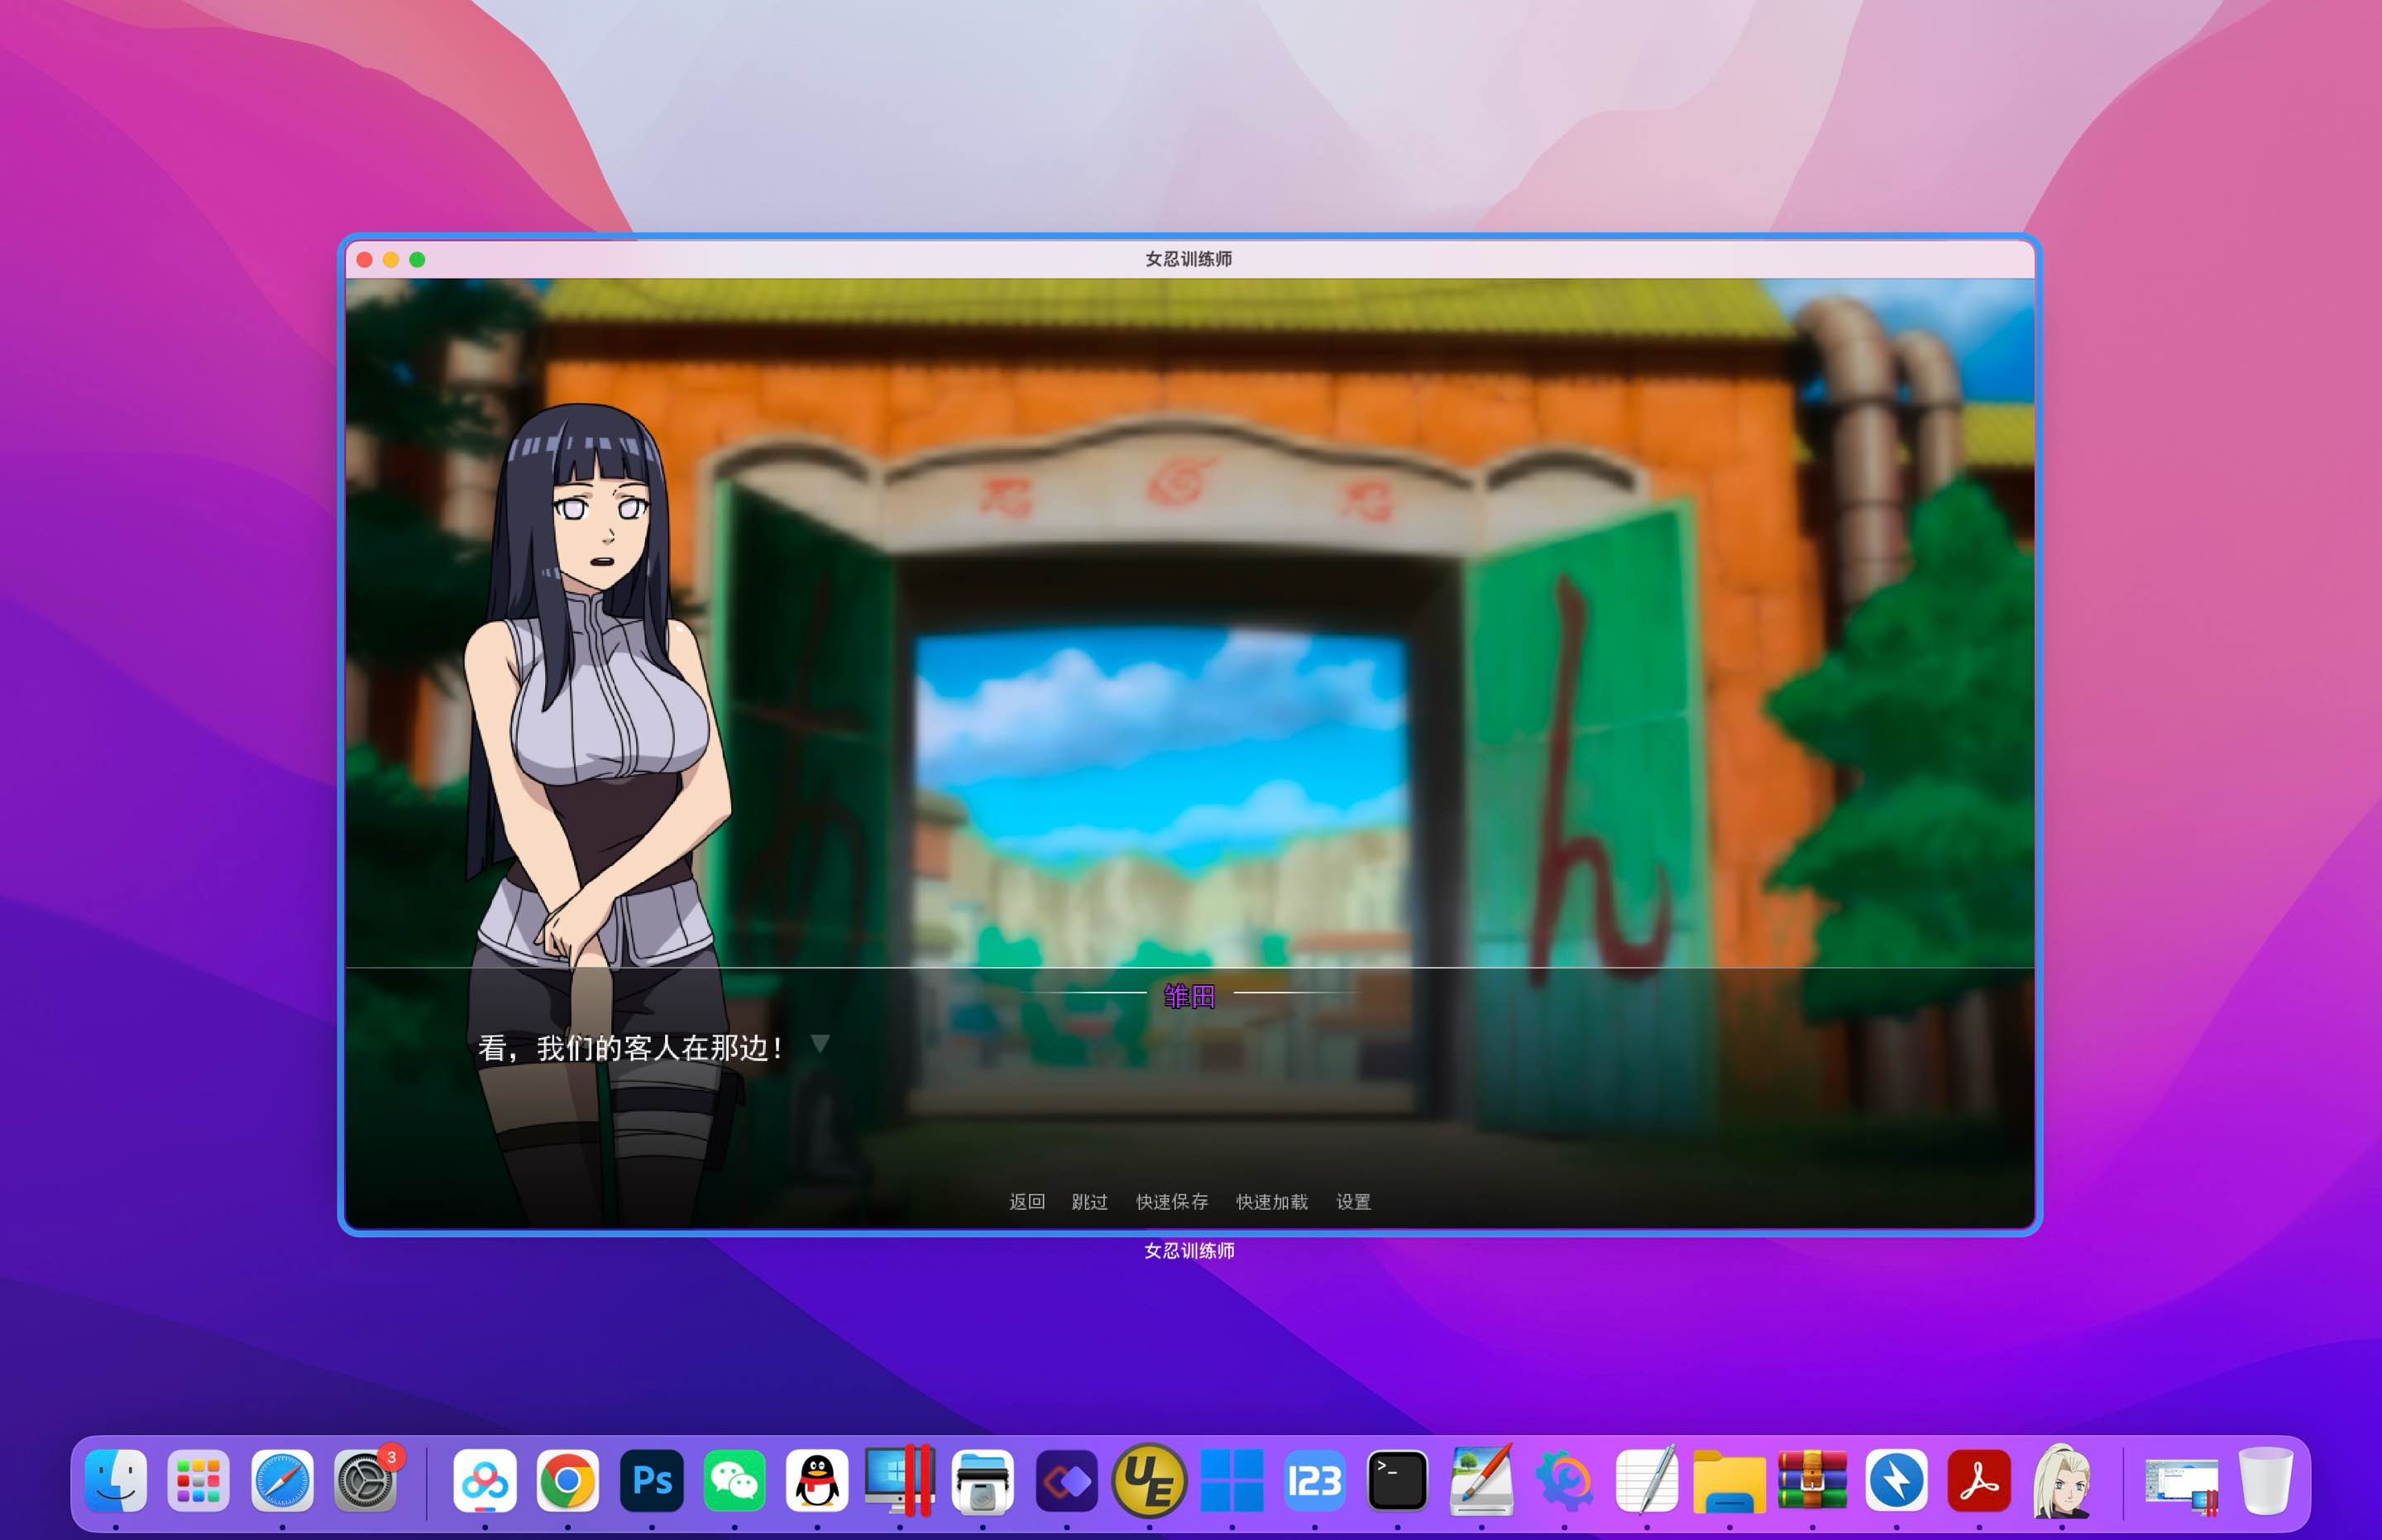Open System Preferences with badge 3

[365, 1480]
